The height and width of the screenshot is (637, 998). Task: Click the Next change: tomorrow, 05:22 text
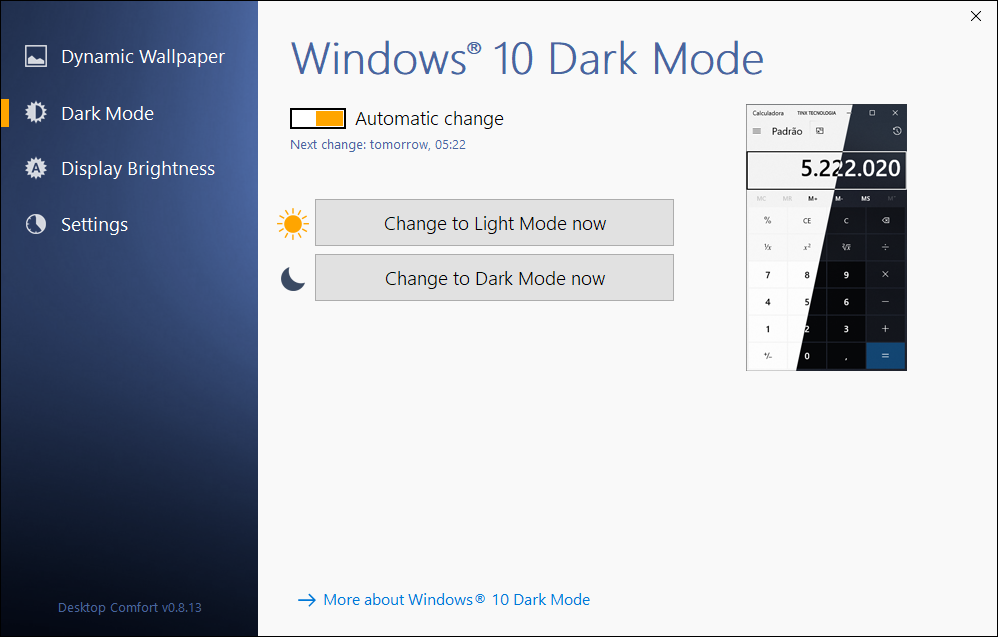pos(378,144)
